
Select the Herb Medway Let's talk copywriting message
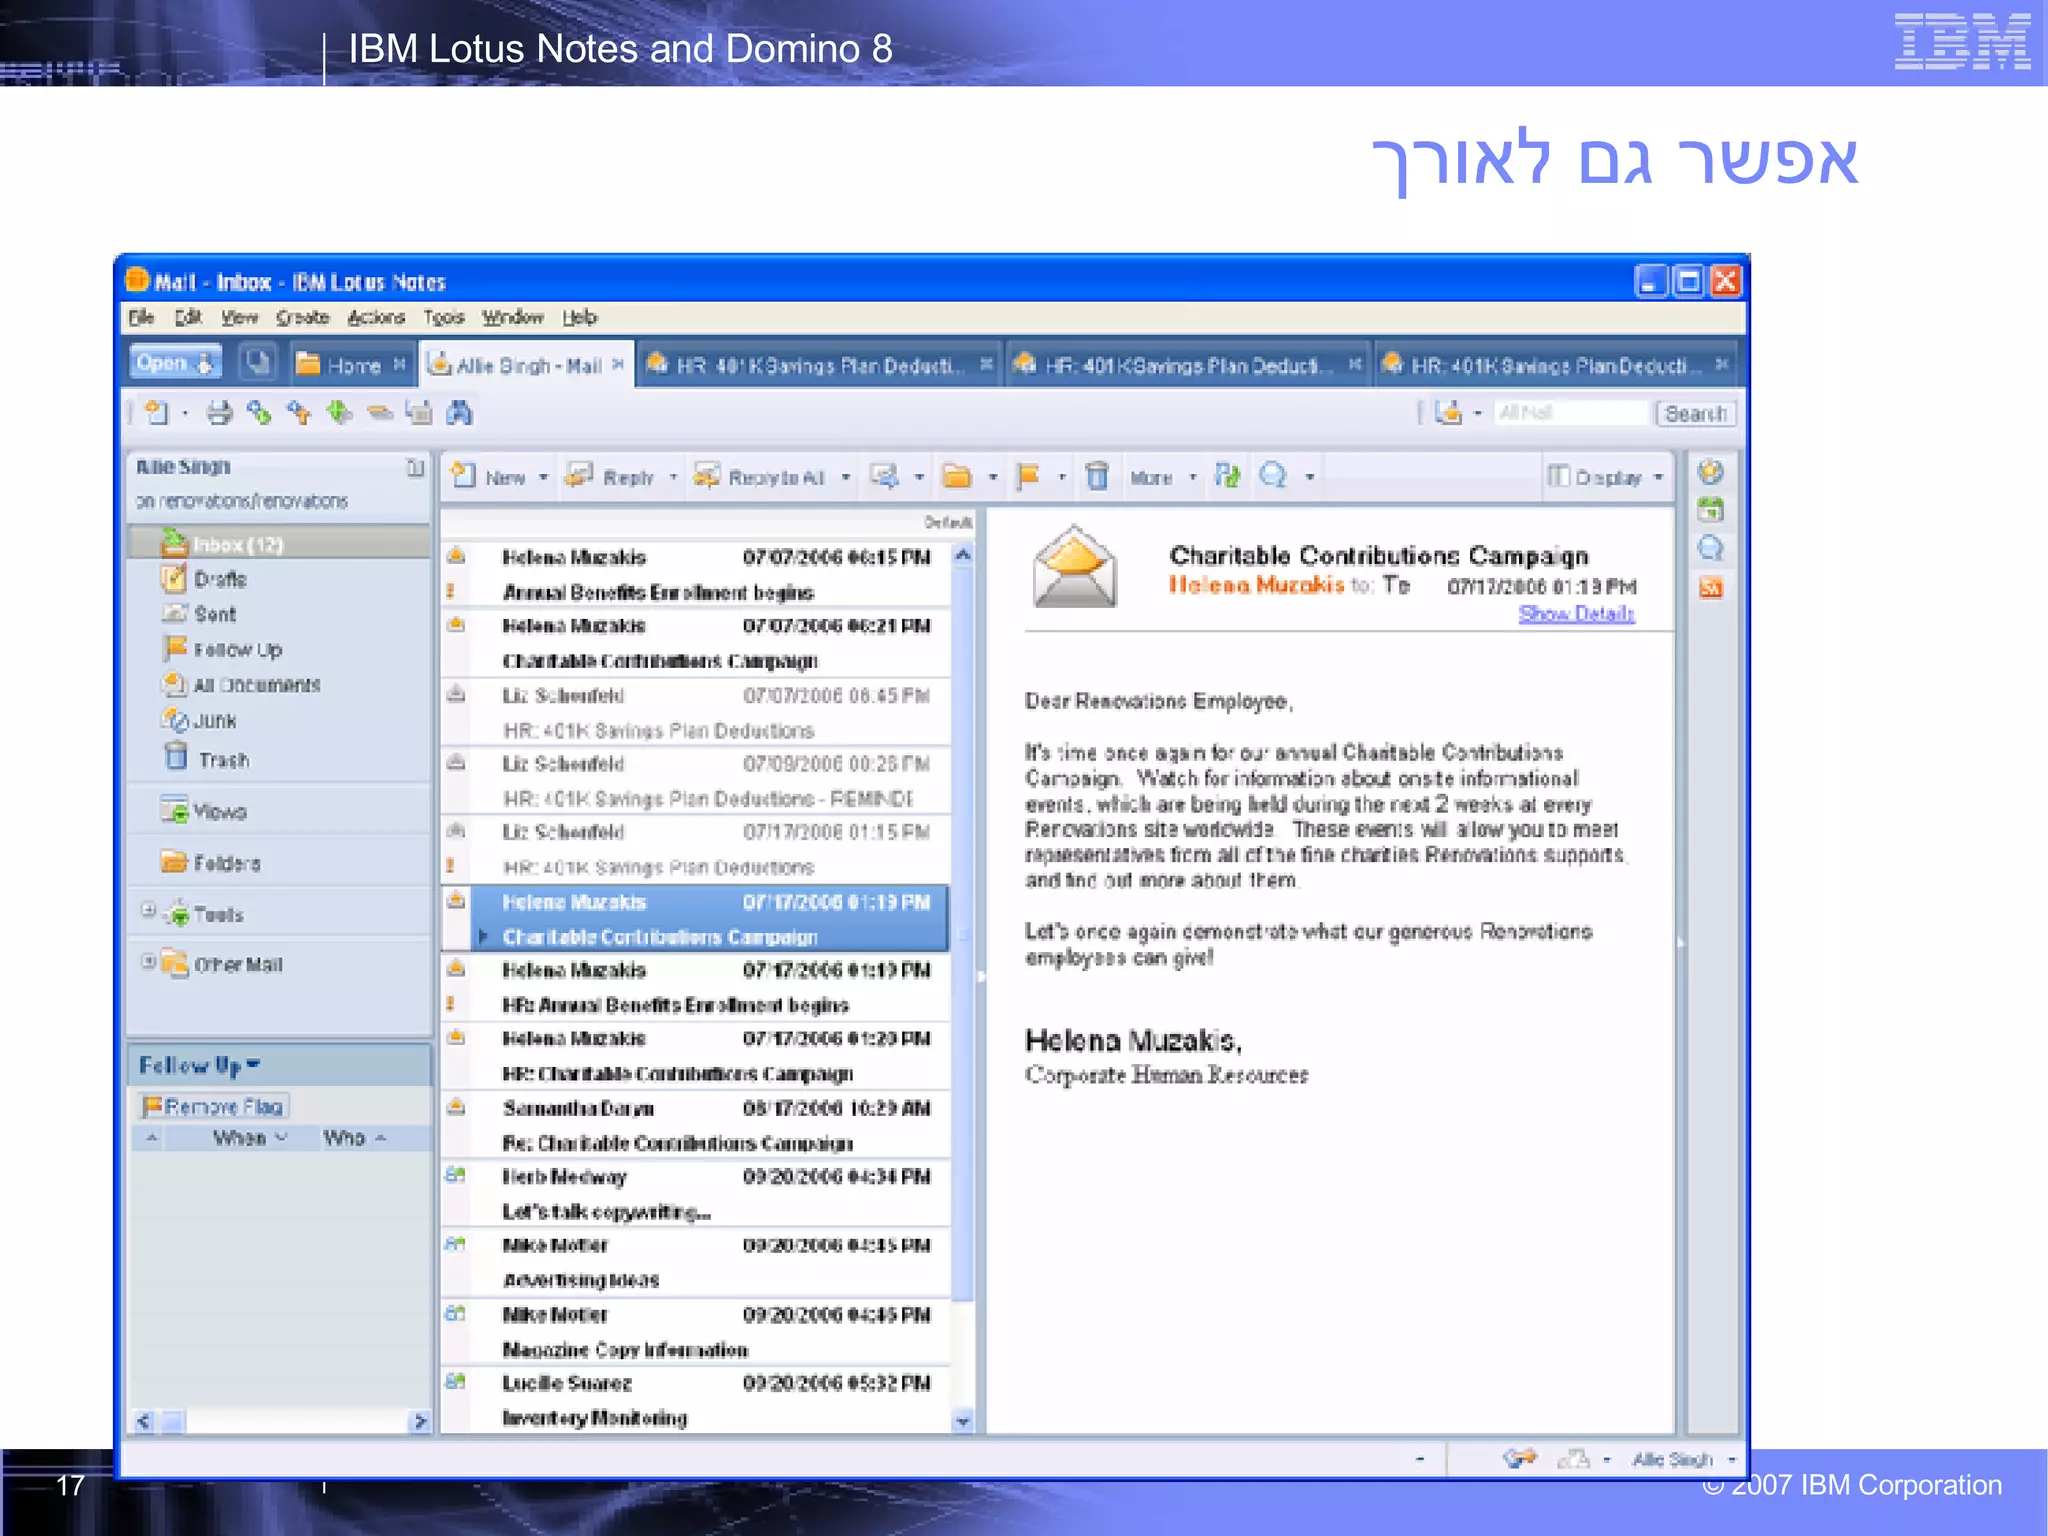click(696, 1194)
